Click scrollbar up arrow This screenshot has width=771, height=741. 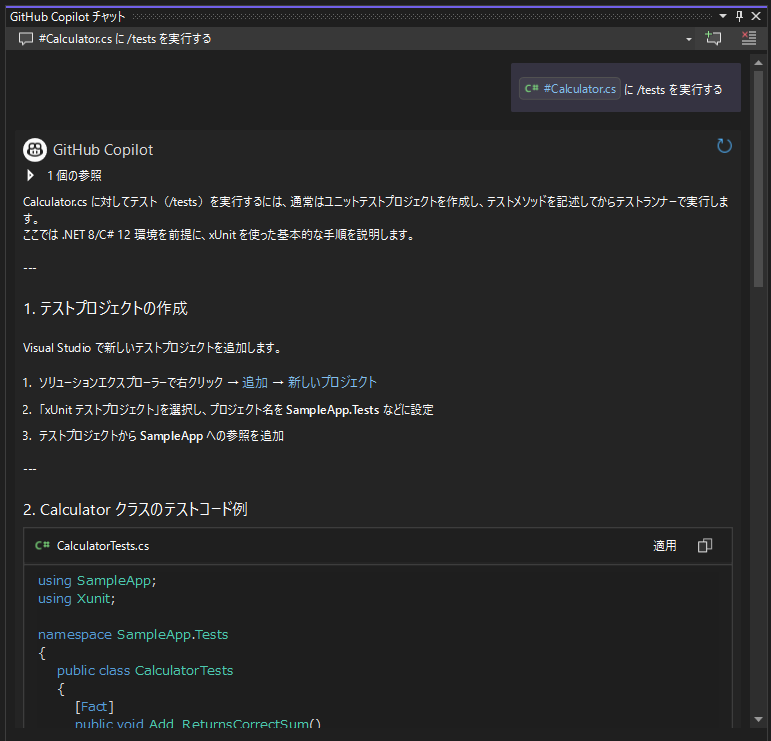click(758, 62)
